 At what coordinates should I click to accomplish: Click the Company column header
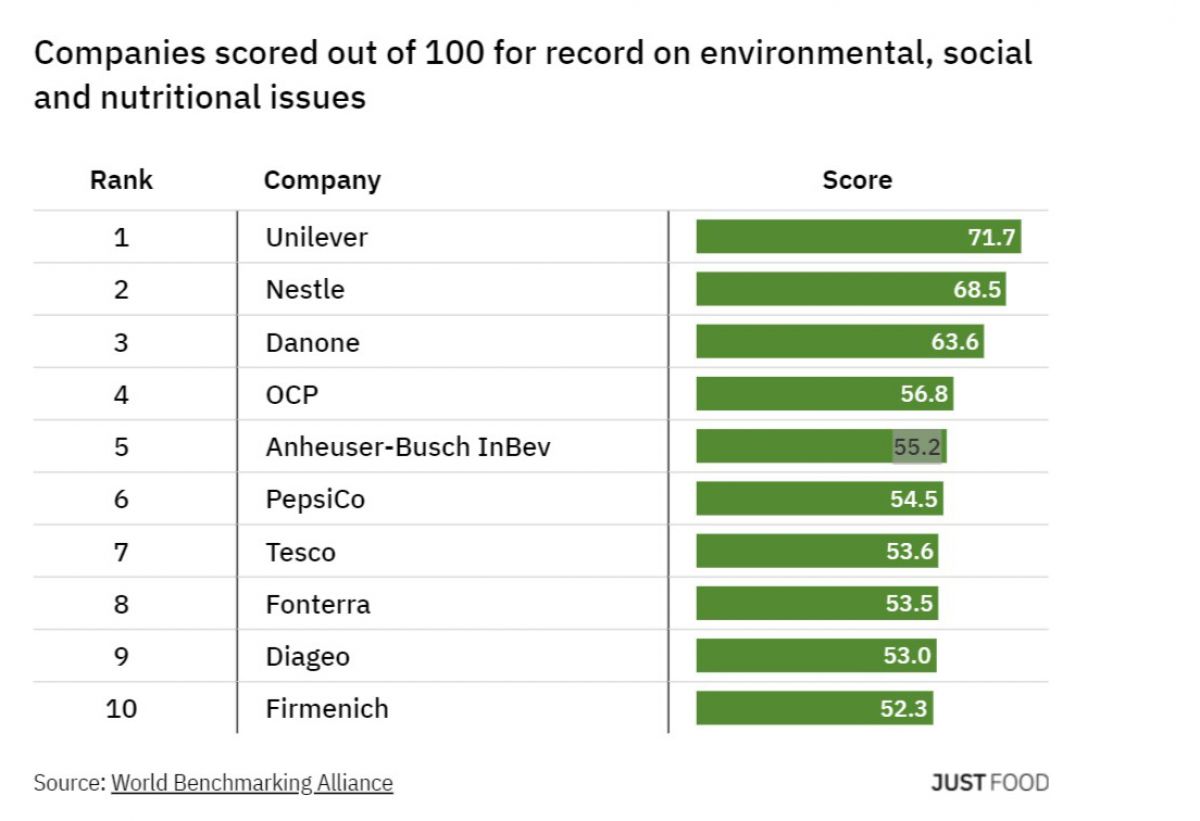(x=322, y=180)
